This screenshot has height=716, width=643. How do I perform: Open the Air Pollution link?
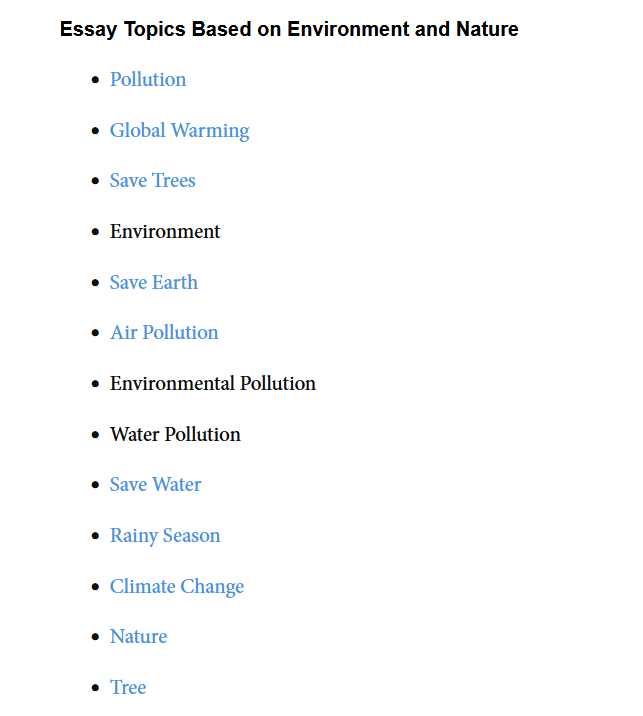[x=164, y=333]
